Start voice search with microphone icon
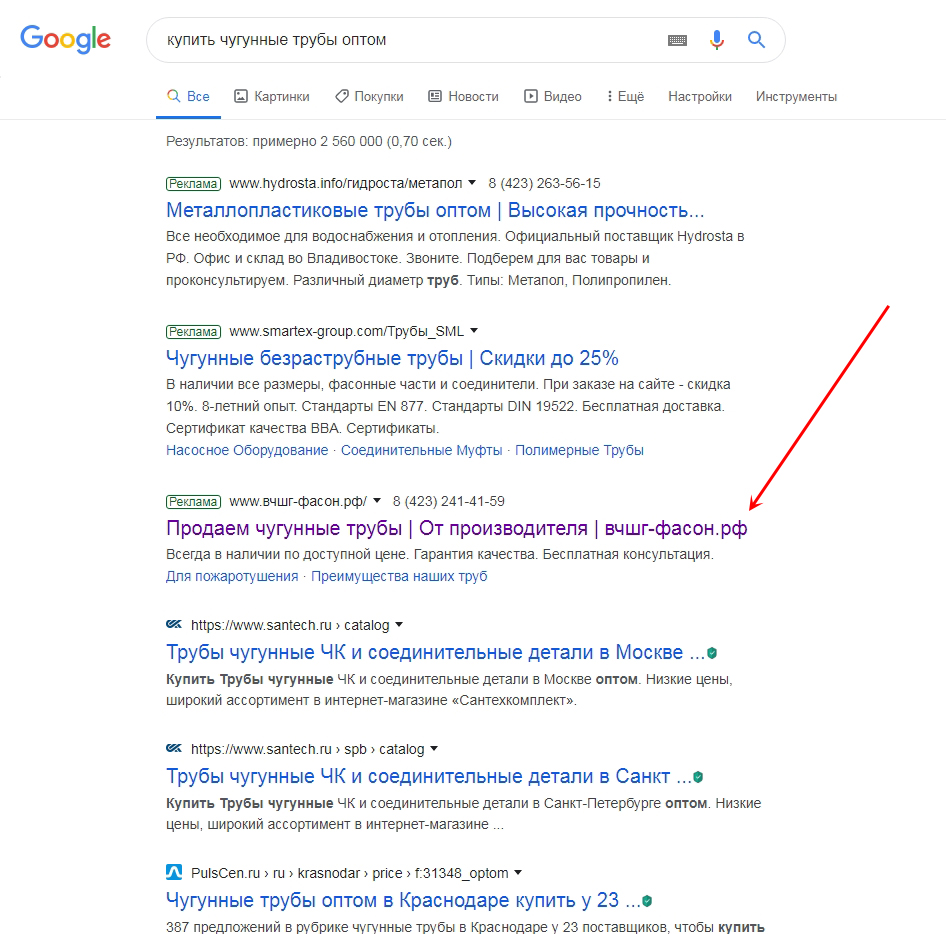 pos(716,40)
